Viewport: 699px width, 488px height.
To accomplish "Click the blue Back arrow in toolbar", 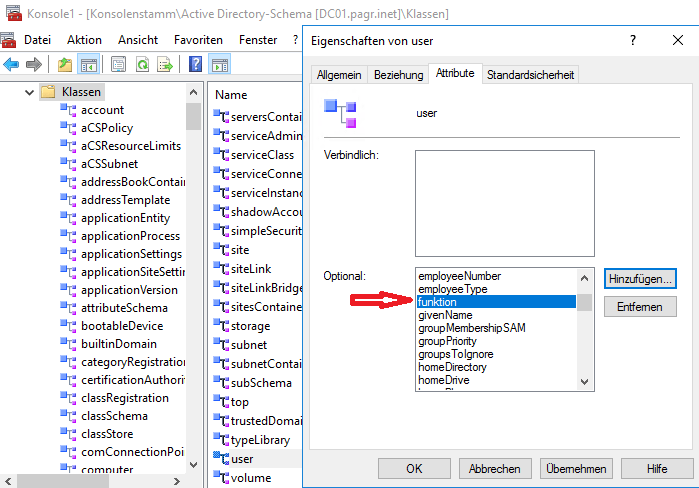I will tap(12, 64).
